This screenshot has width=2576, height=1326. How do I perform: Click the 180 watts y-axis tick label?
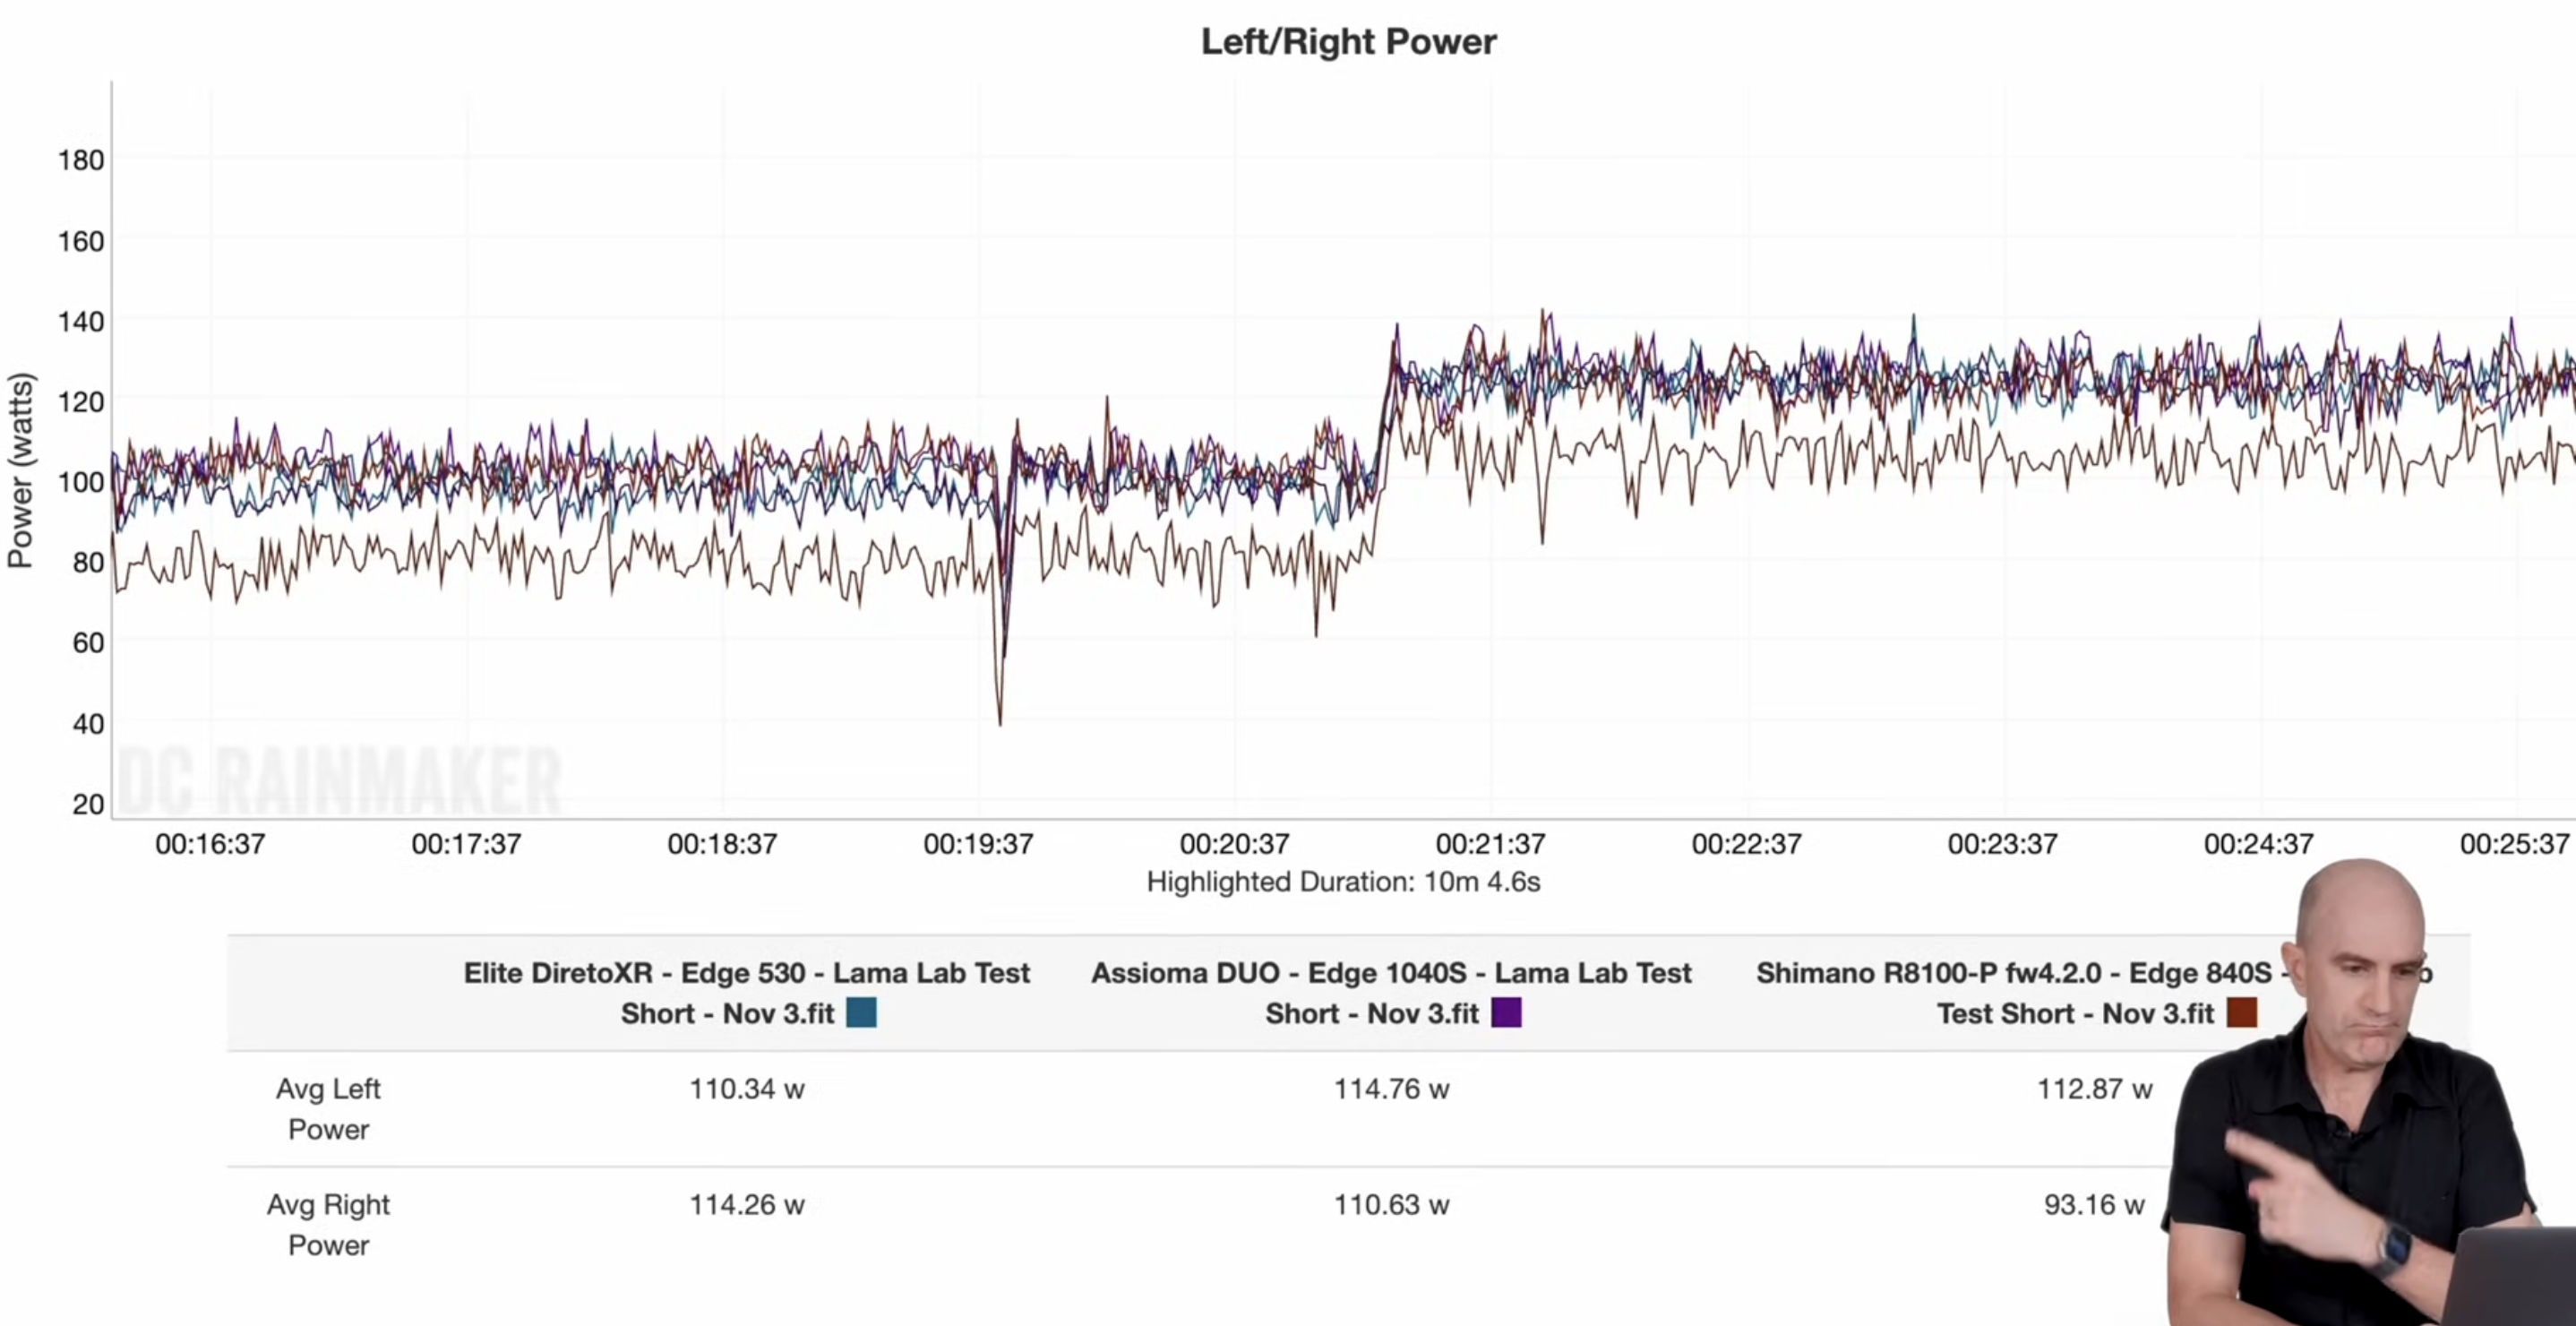coord(81,160)
